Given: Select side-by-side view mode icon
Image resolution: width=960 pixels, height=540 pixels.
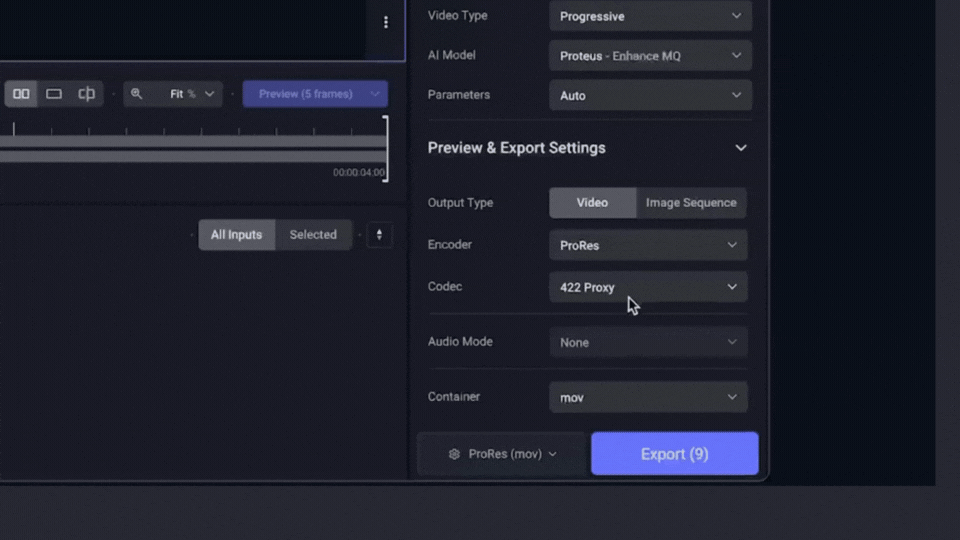Looking at the screenshot, I should pyautogui.click(x=21, y=94).
